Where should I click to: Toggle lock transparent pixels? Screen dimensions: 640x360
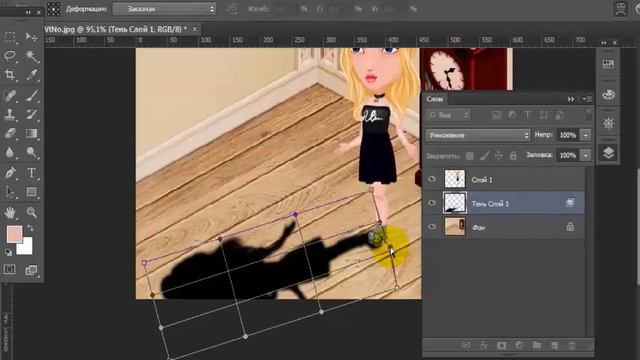pos(470,156)
